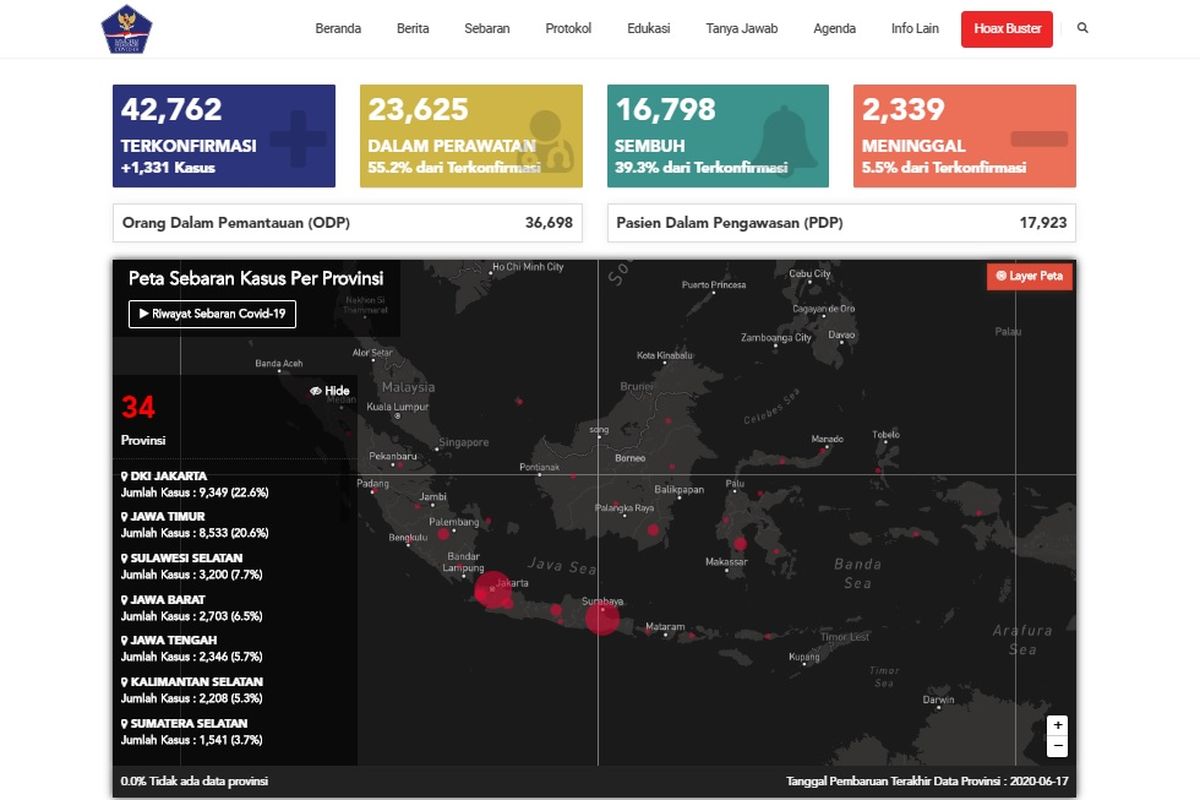Click the DKI Jakarta location pin
This screenshot has width=1200, height=800.
(125, 477)
